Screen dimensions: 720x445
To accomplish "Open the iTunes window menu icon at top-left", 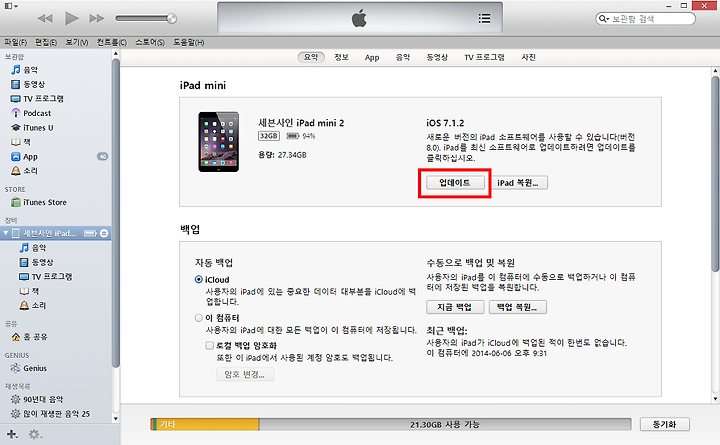I will (x=11, y=6).
